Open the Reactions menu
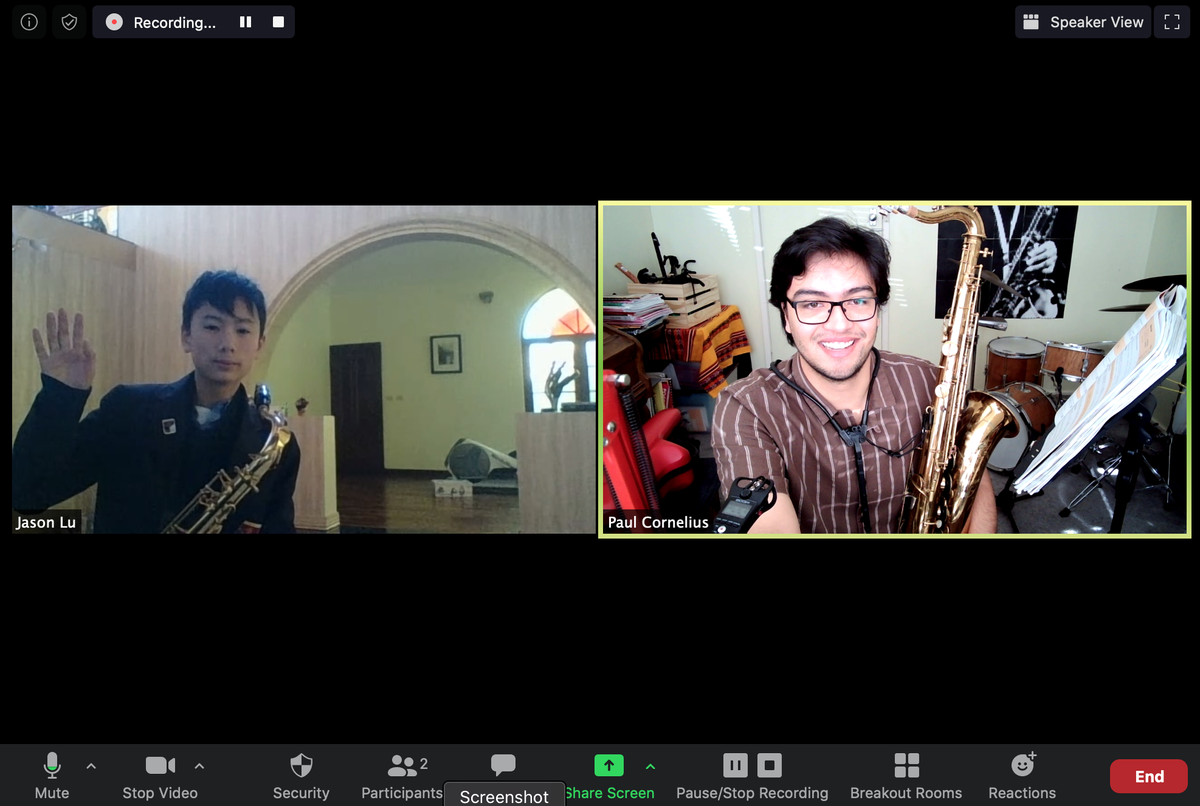 (1022, 777)
